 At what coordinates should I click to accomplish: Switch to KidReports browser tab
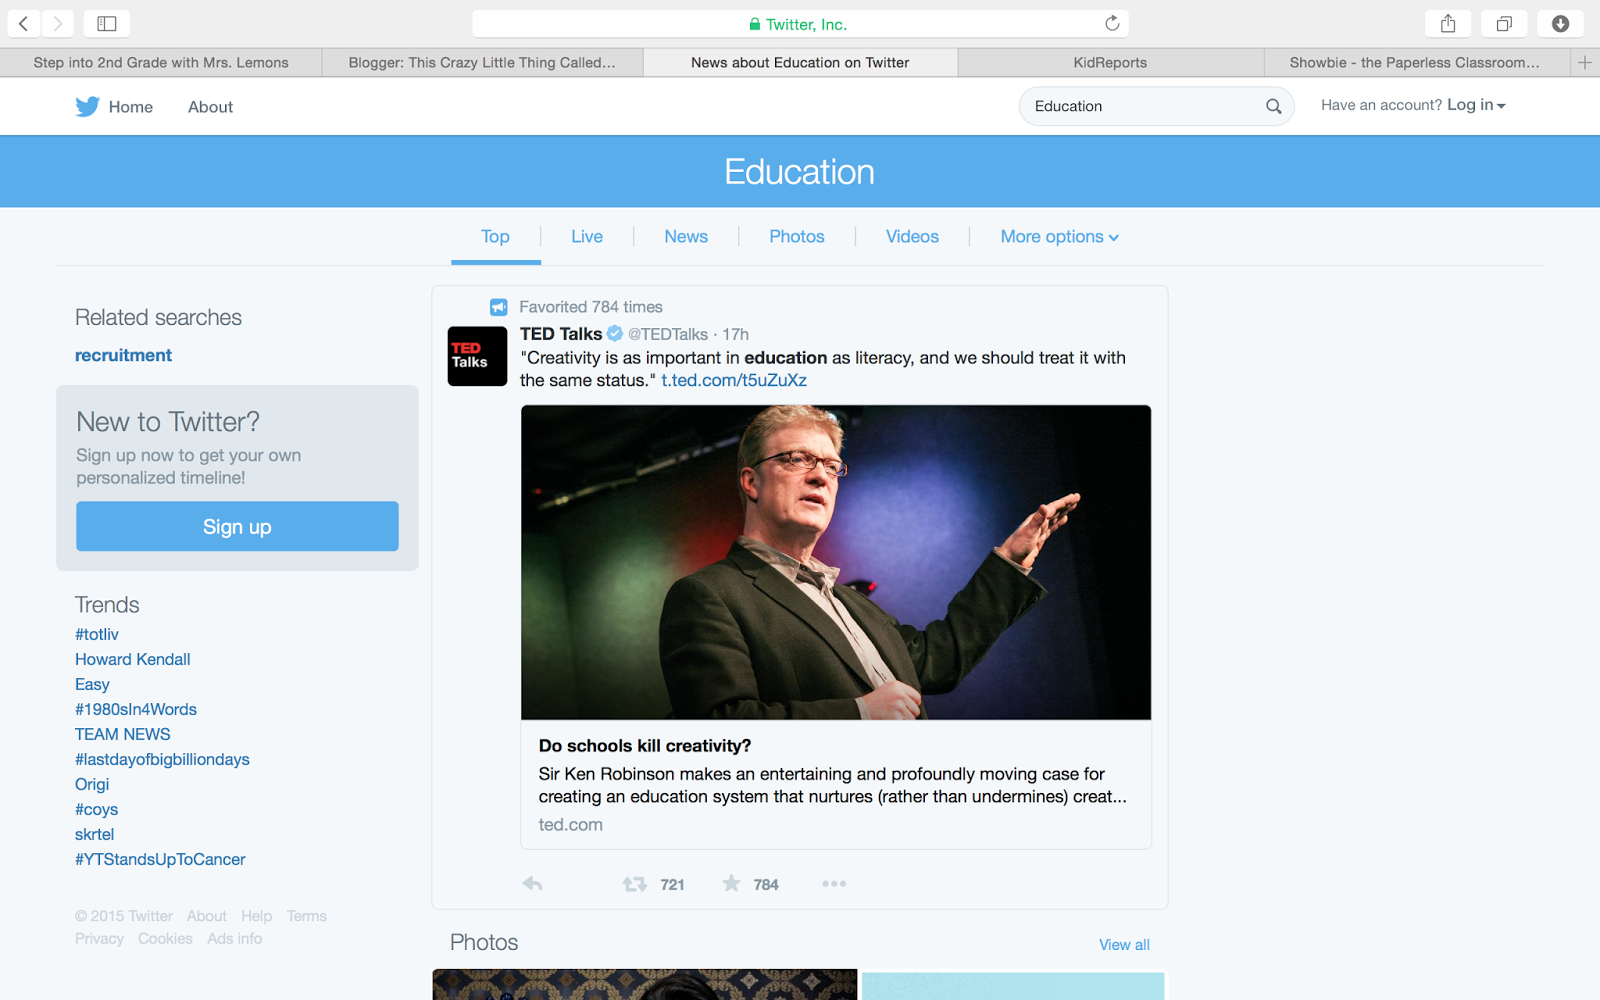[1110, 62]
